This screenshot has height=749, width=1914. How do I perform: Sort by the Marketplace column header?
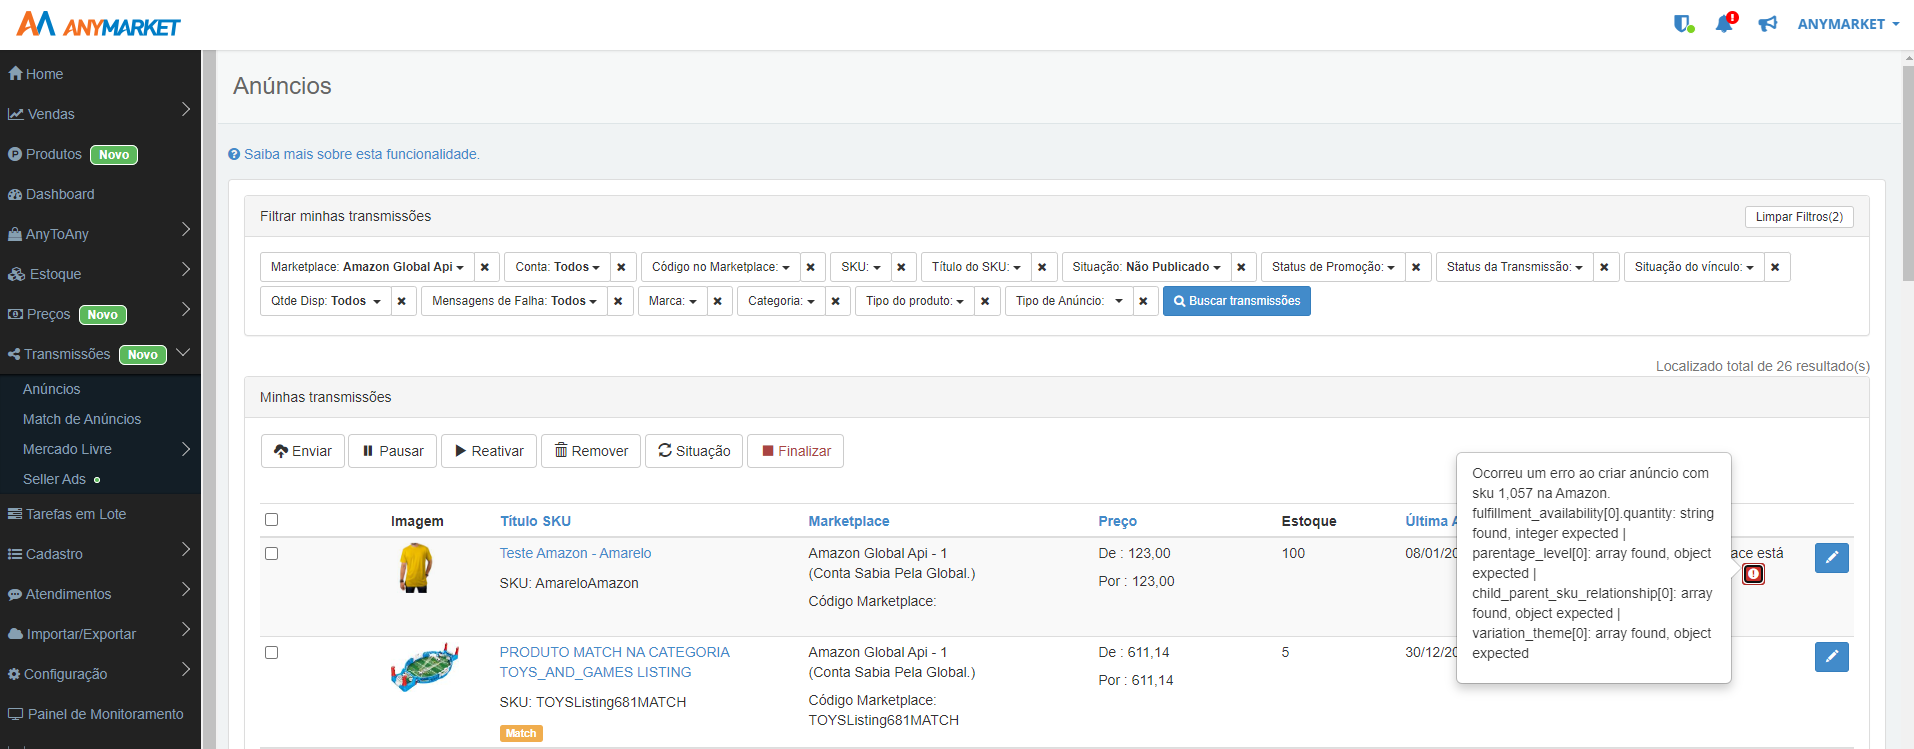848,521
